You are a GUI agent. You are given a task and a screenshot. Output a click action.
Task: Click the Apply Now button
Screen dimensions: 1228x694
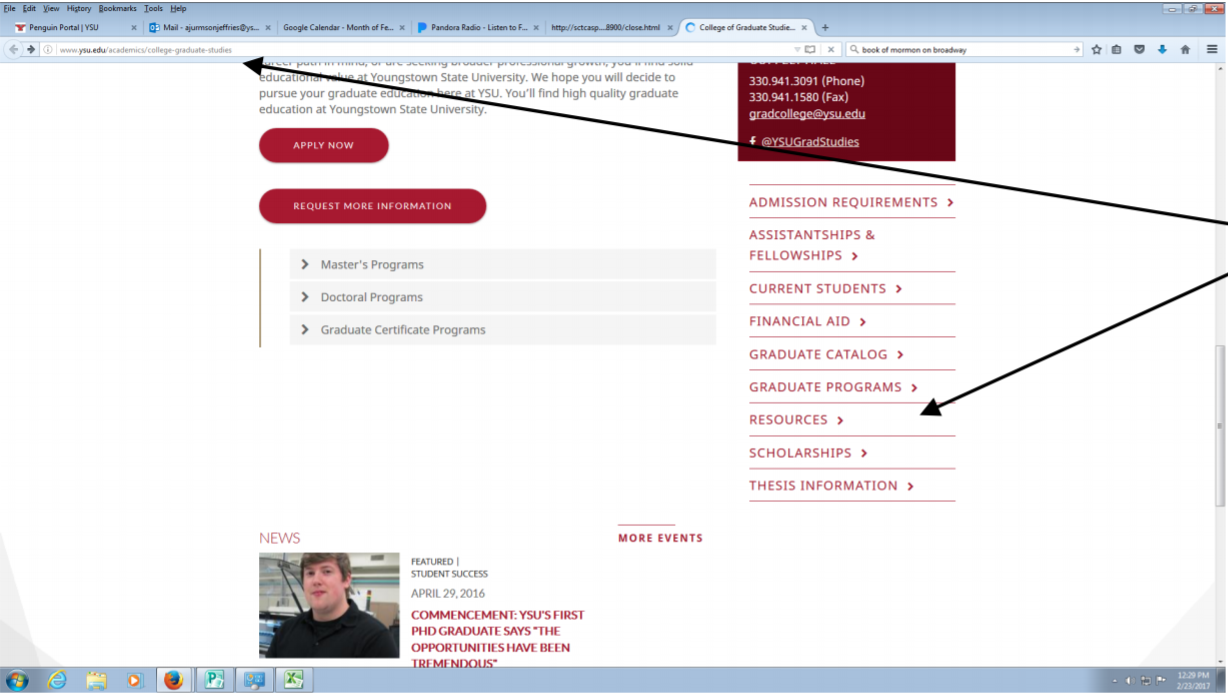point(323,145)
